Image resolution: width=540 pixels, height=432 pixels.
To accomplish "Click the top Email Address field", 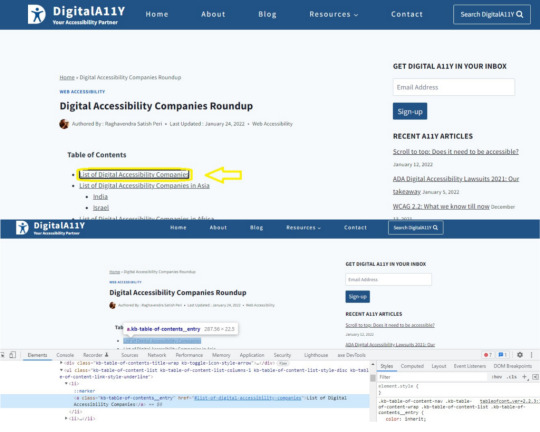I will point(454,87).
